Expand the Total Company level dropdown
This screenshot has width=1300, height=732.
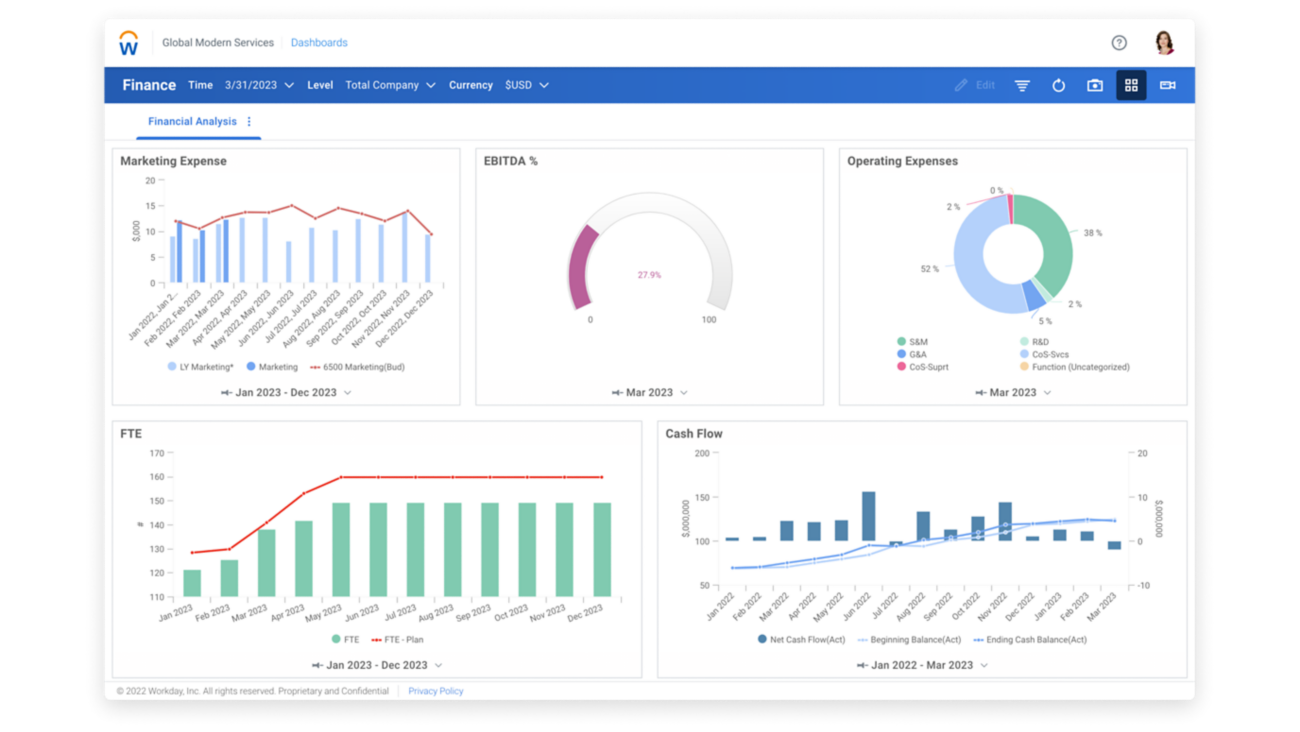(390, 85)
